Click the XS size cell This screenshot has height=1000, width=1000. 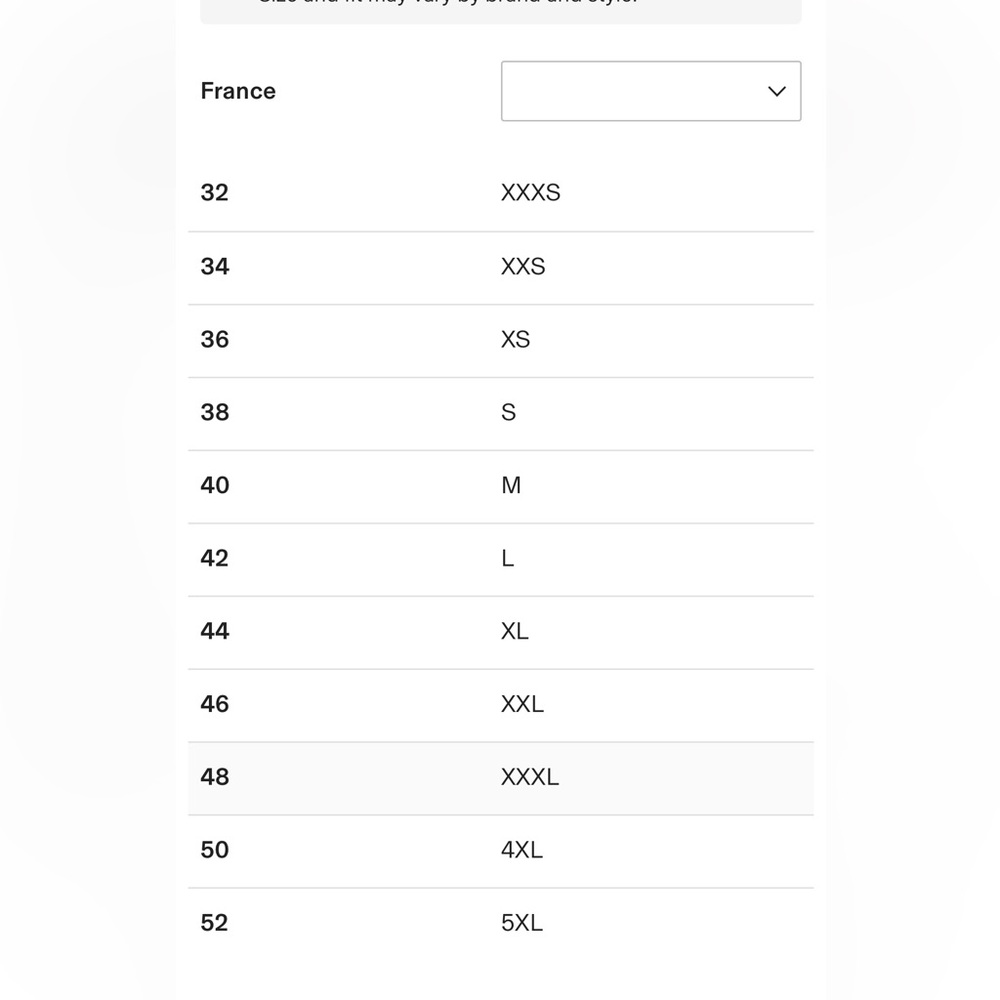click(x=515, y=340)
